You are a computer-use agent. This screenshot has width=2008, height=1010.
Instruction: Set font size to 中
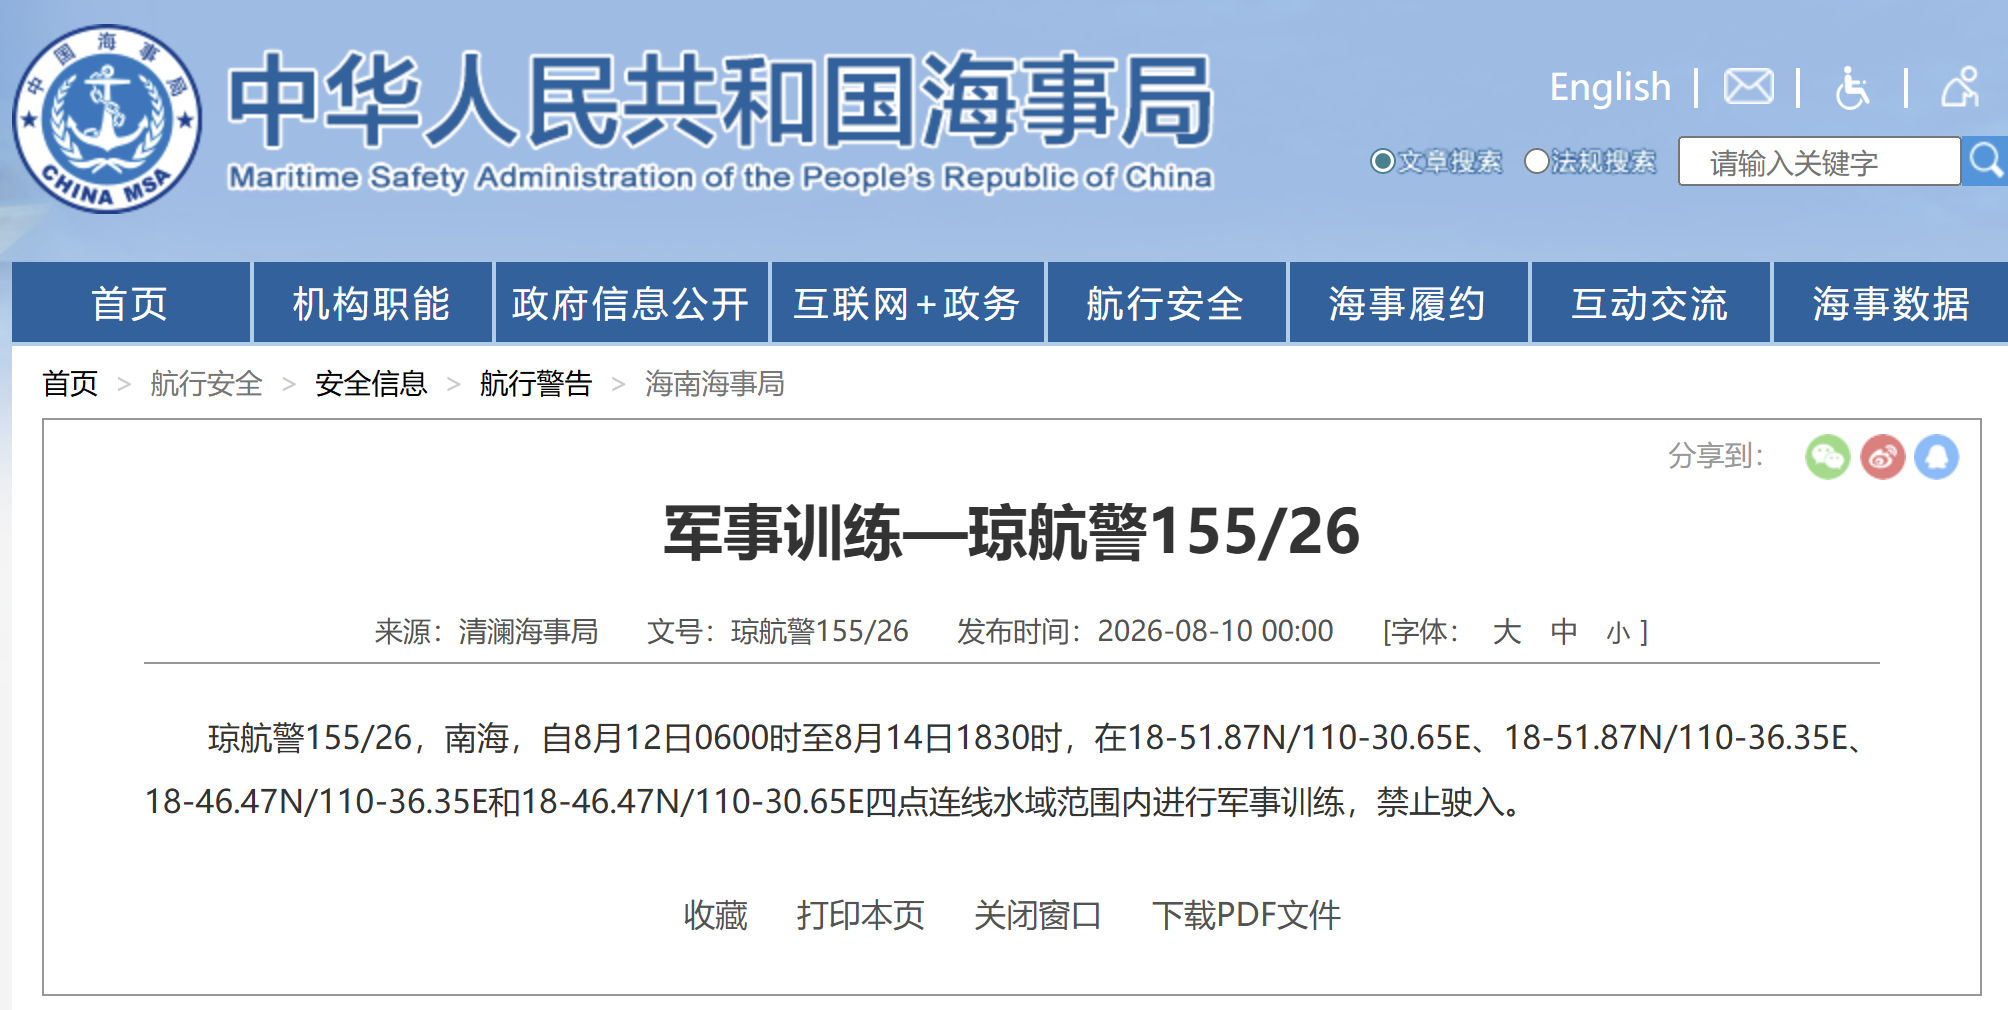[1564, 631]
